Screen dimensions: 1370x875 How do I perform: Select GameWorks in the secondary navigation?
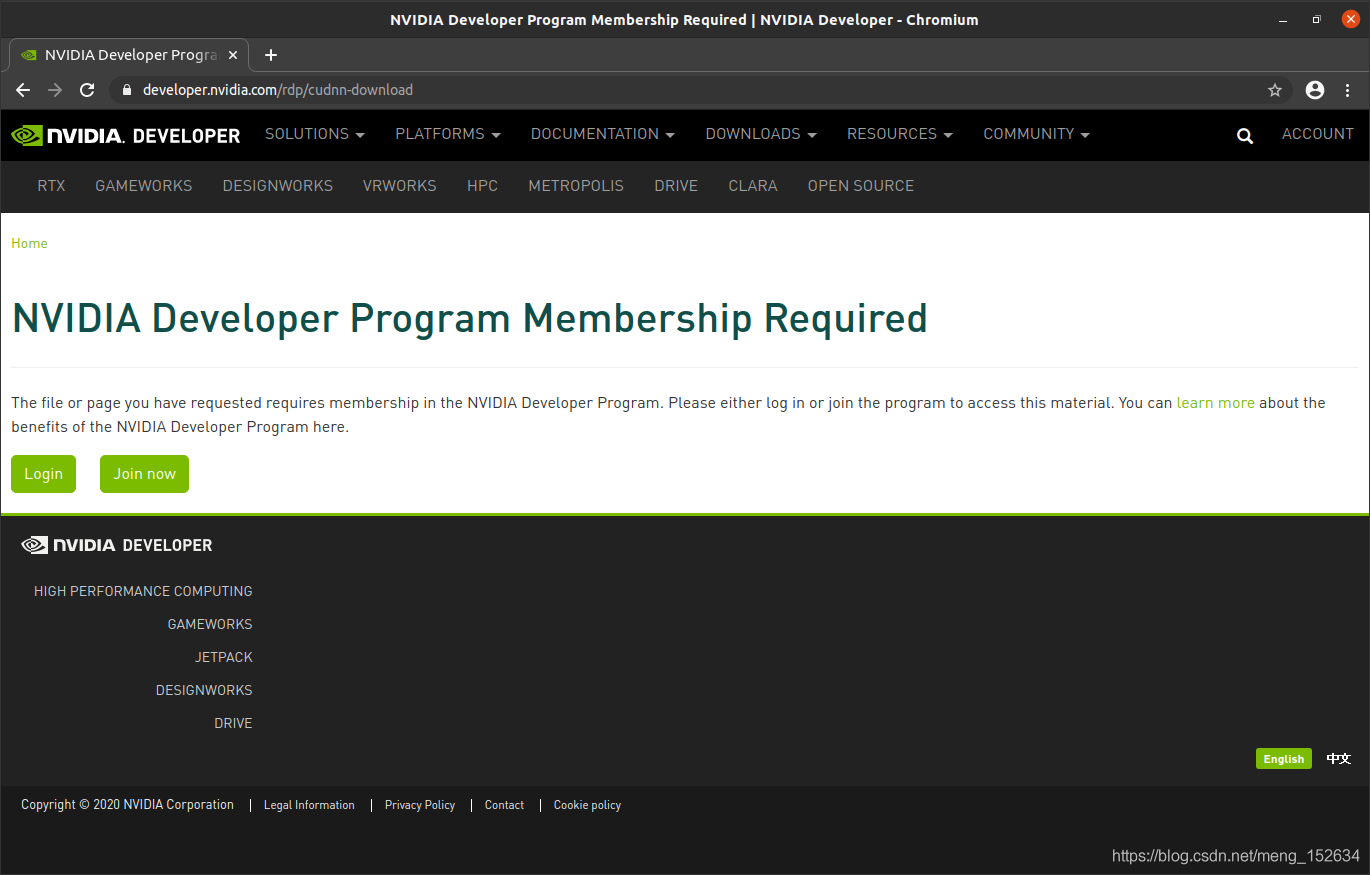point(144,185)
